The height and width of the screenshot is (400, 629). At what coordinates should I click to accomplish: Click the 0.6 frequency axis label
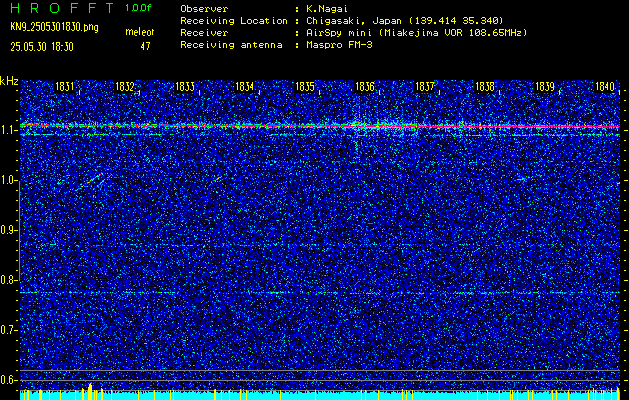pos(7,380)
